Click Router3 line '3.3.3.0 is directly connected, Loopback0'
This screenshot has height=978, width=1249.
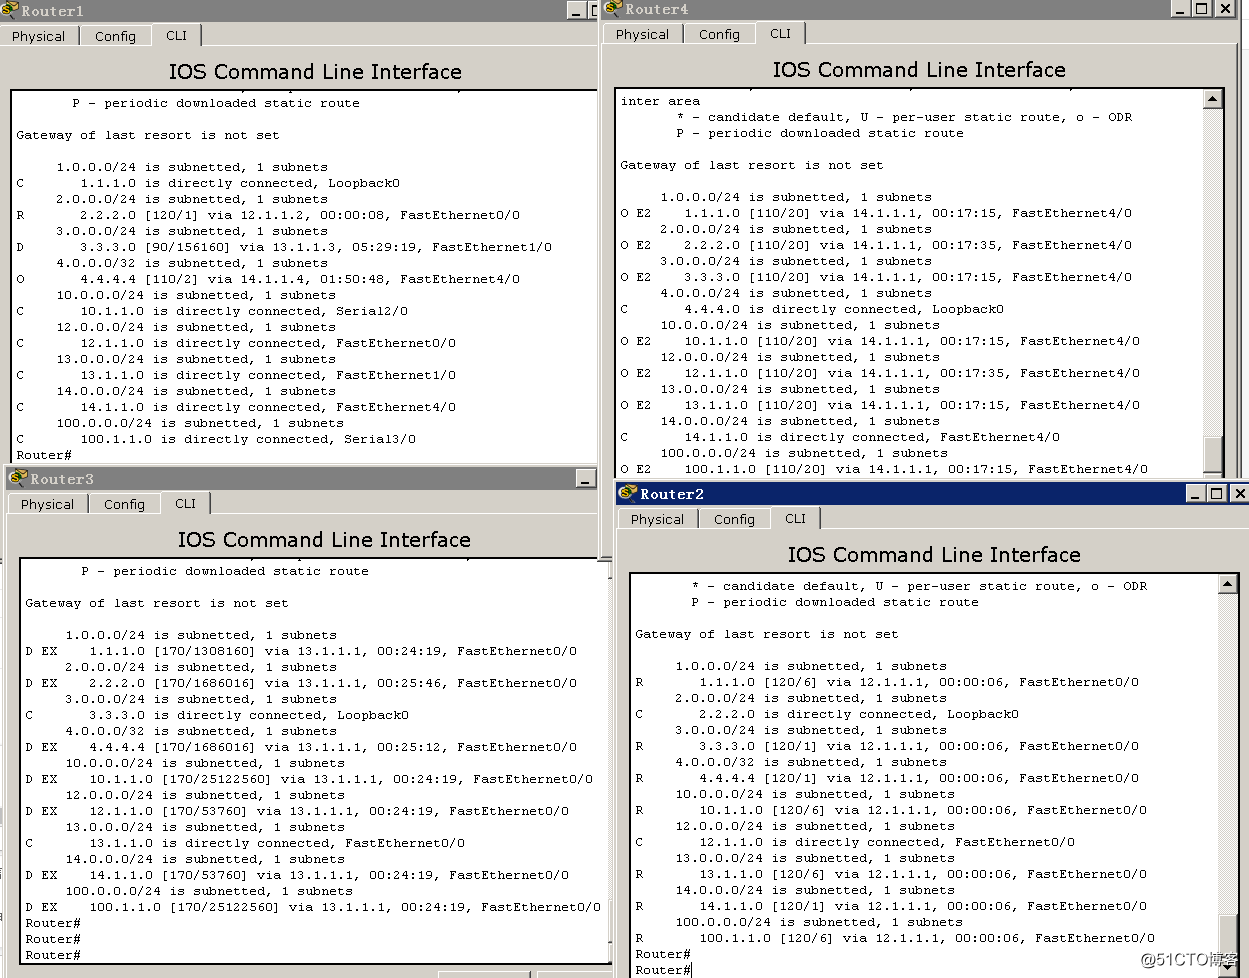249,715
